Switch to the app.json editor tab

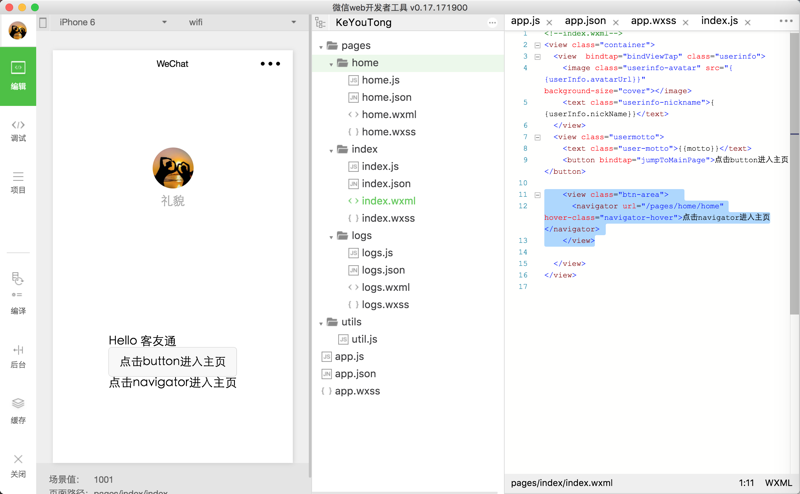(x=585, y=21)
